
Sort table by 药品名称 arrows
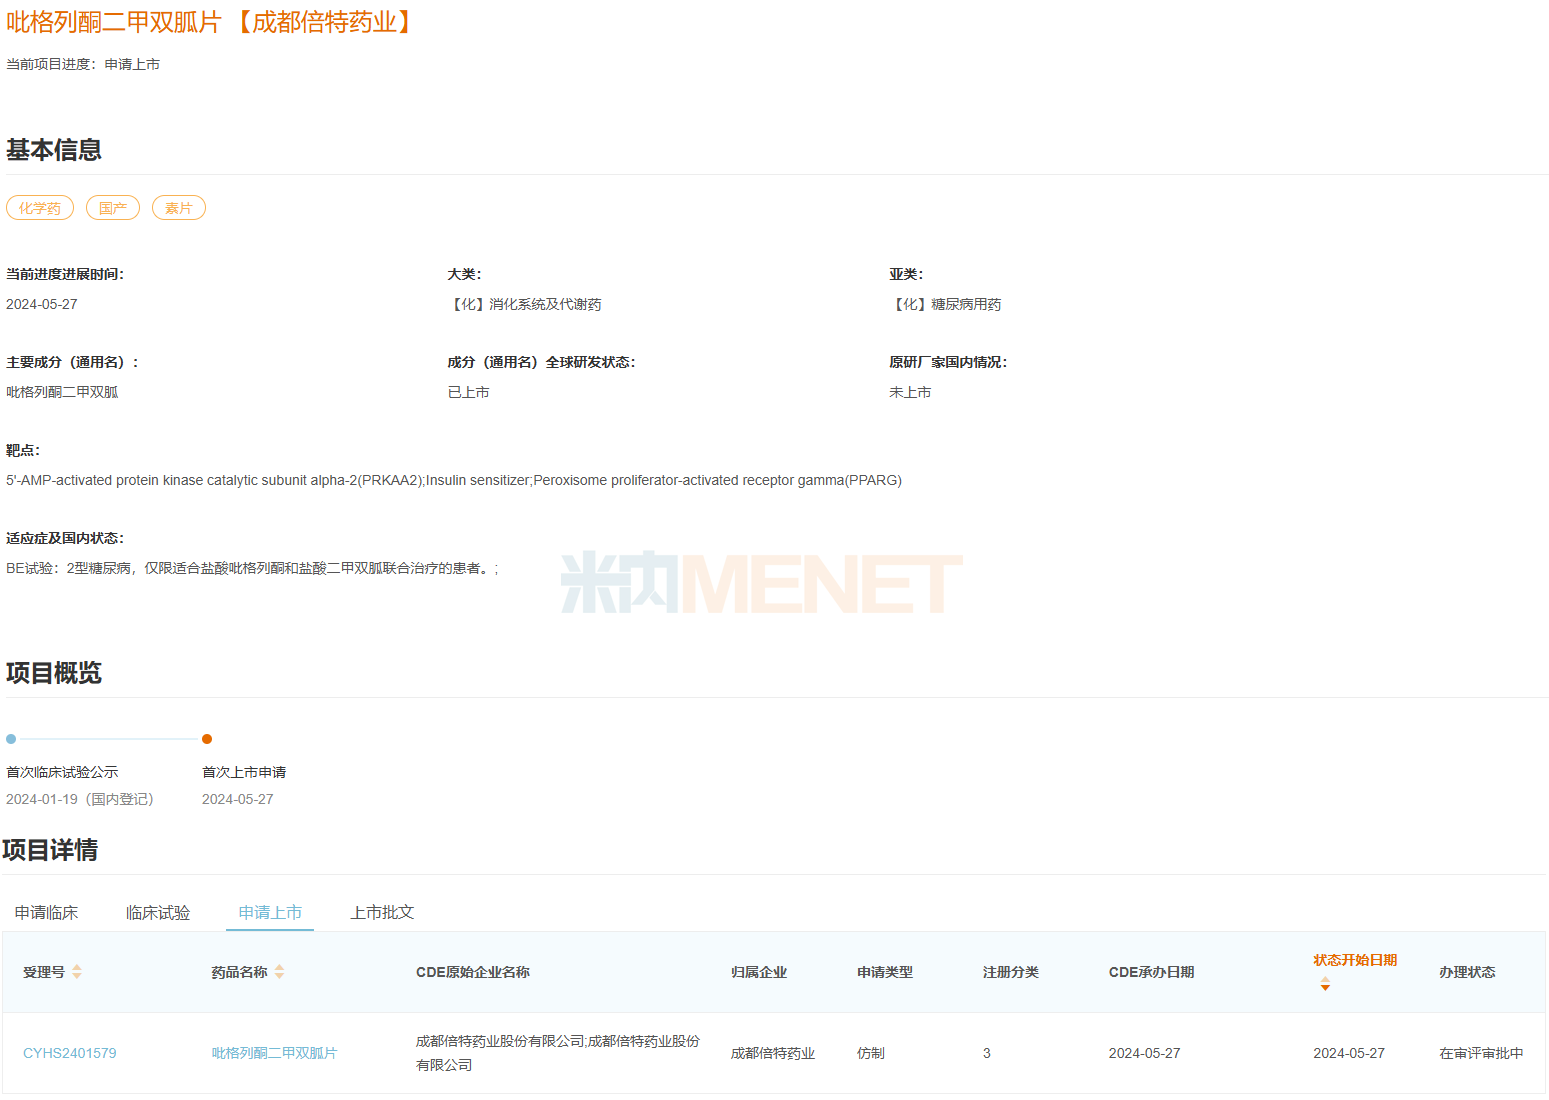(279, 972)
